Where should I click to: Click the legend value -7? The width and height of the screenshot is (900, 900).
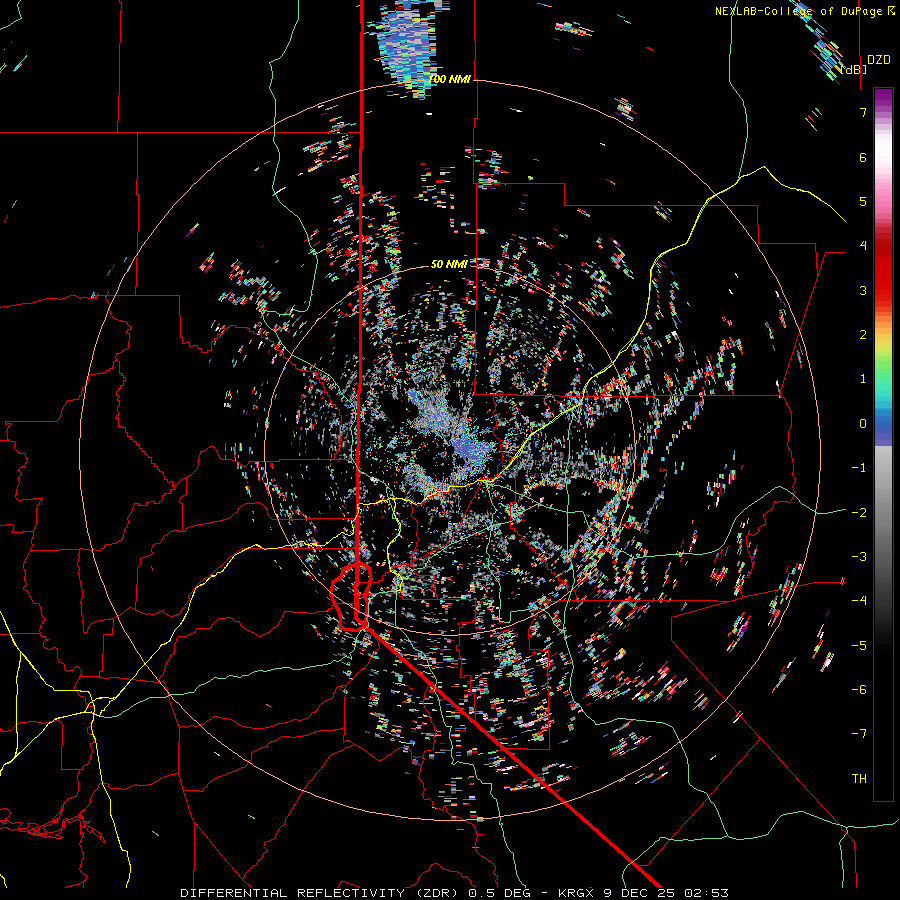point(859,734)
